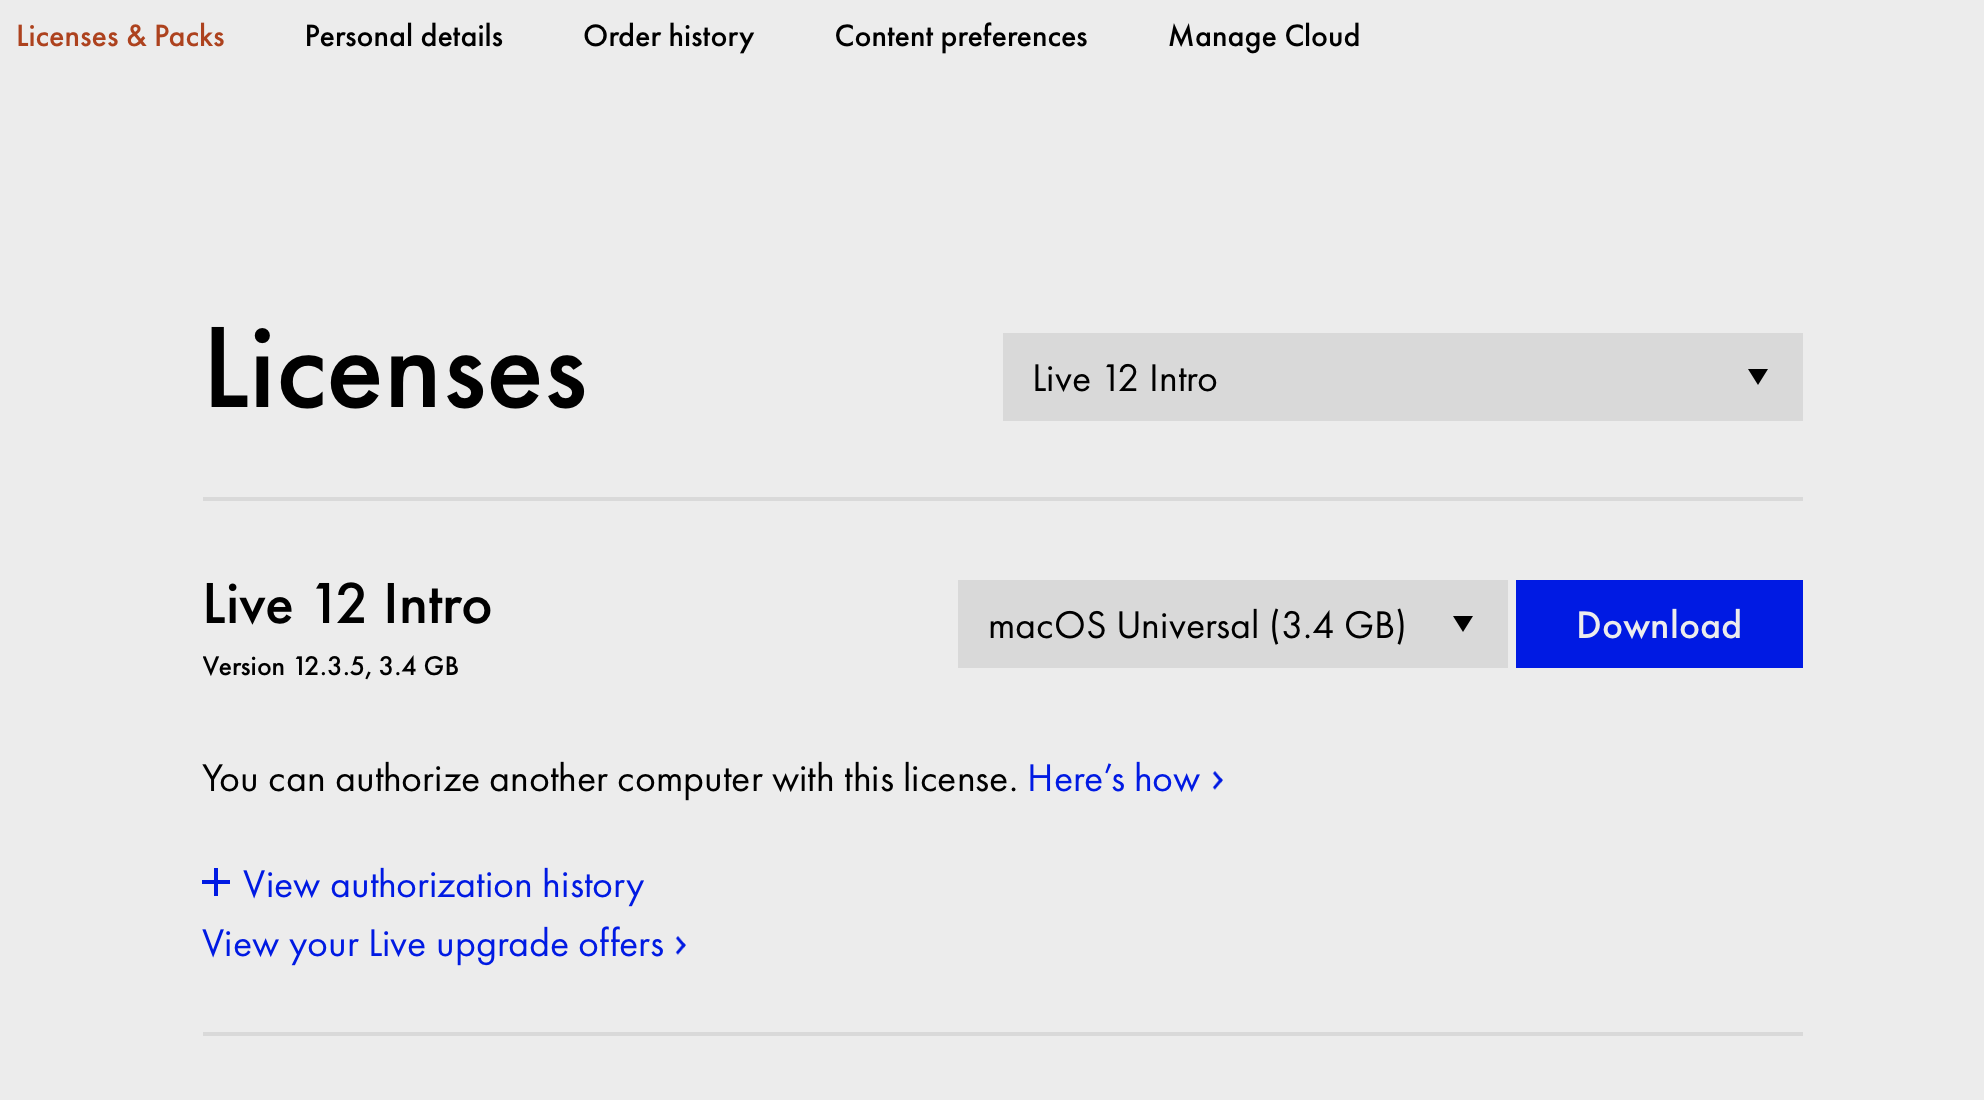Navigate to the Manage Cloud tab
1984x1100 pixels.
click(x=1263, y=36)
